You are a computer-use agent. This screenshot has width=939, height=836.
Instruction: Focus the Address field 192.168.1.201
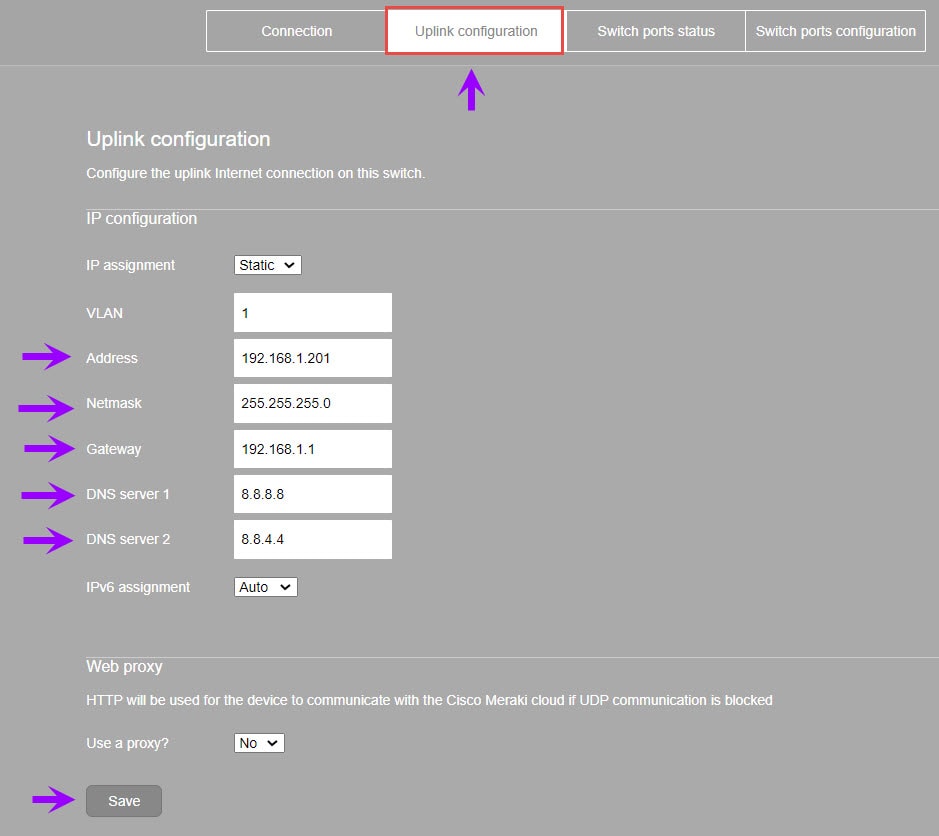click(313, 358)
